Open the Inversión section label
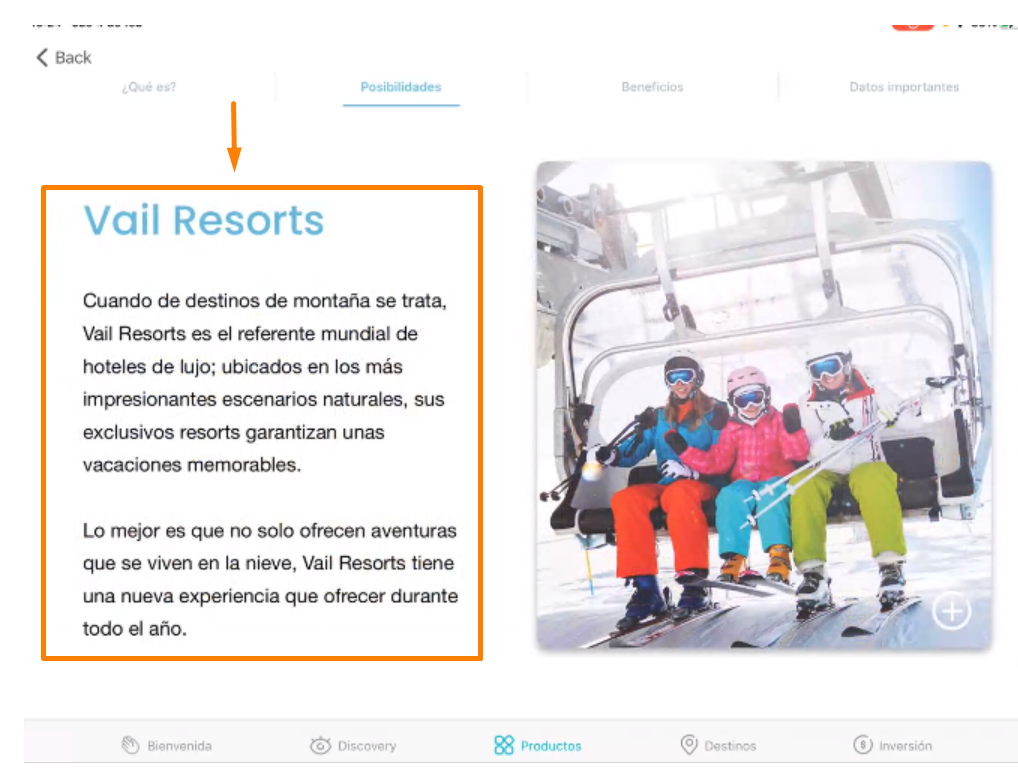1018x769 pixels. pyautogui.click(x=905, y=746)
